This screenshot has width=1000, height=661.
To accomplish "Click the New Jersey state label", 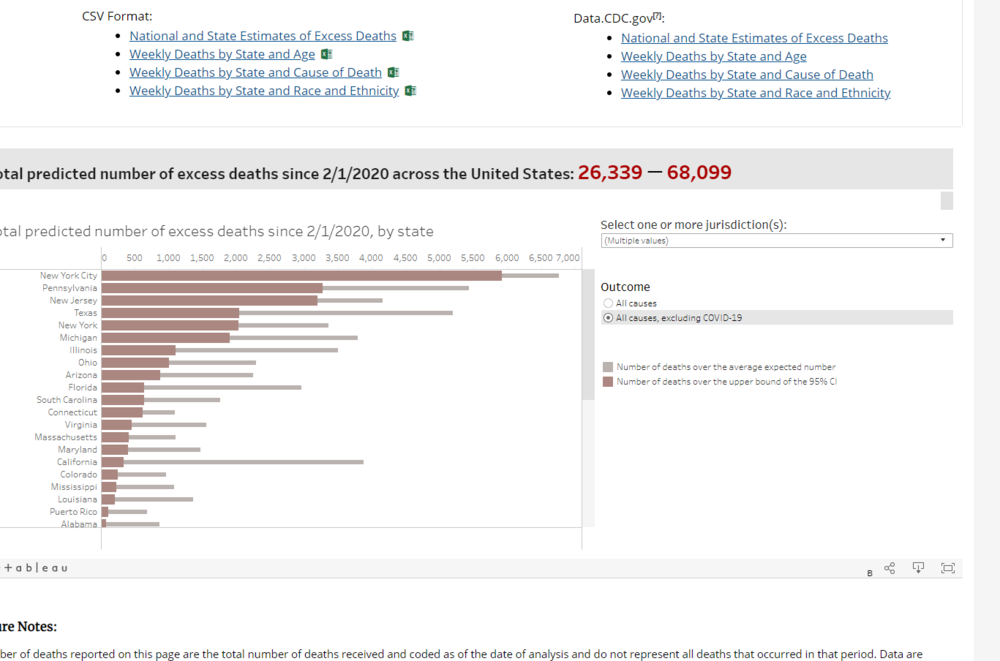I will (73, 301).
